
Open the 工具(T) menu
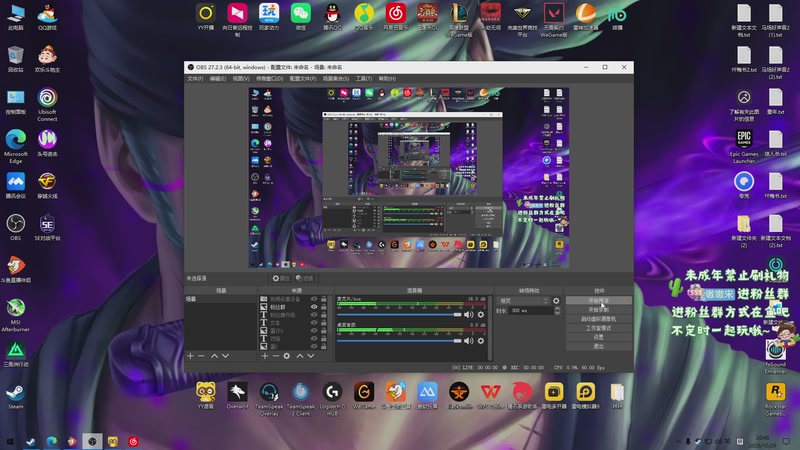click(x=364, y=79)
